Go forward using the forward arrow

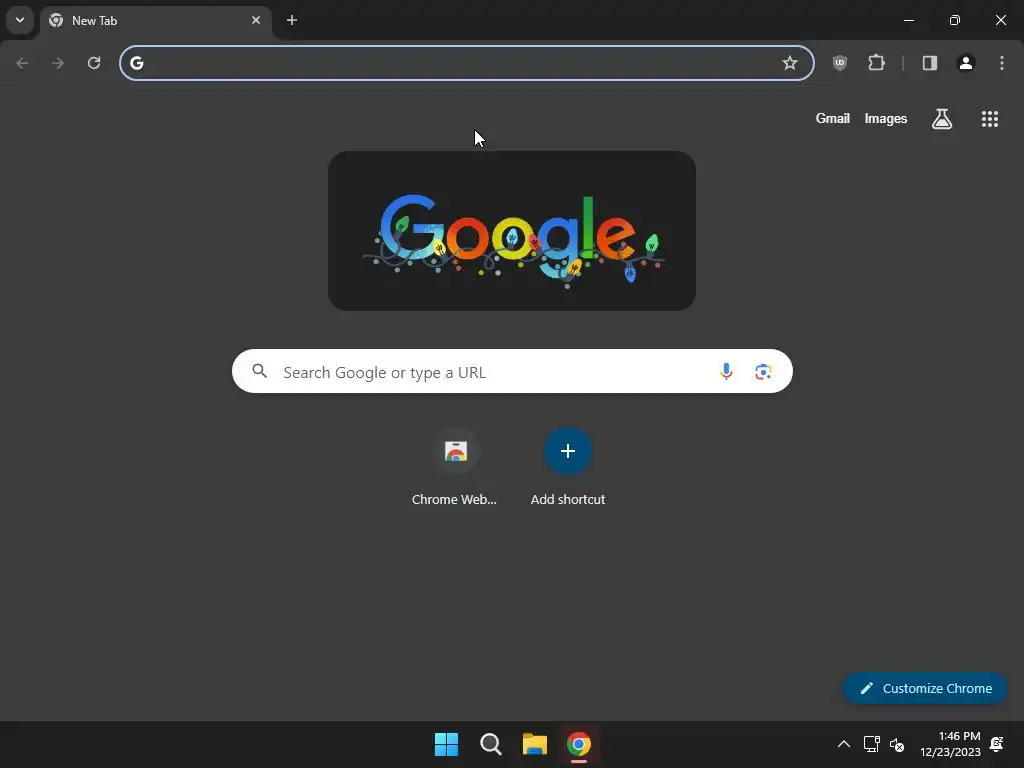click(x=58, y=63)
